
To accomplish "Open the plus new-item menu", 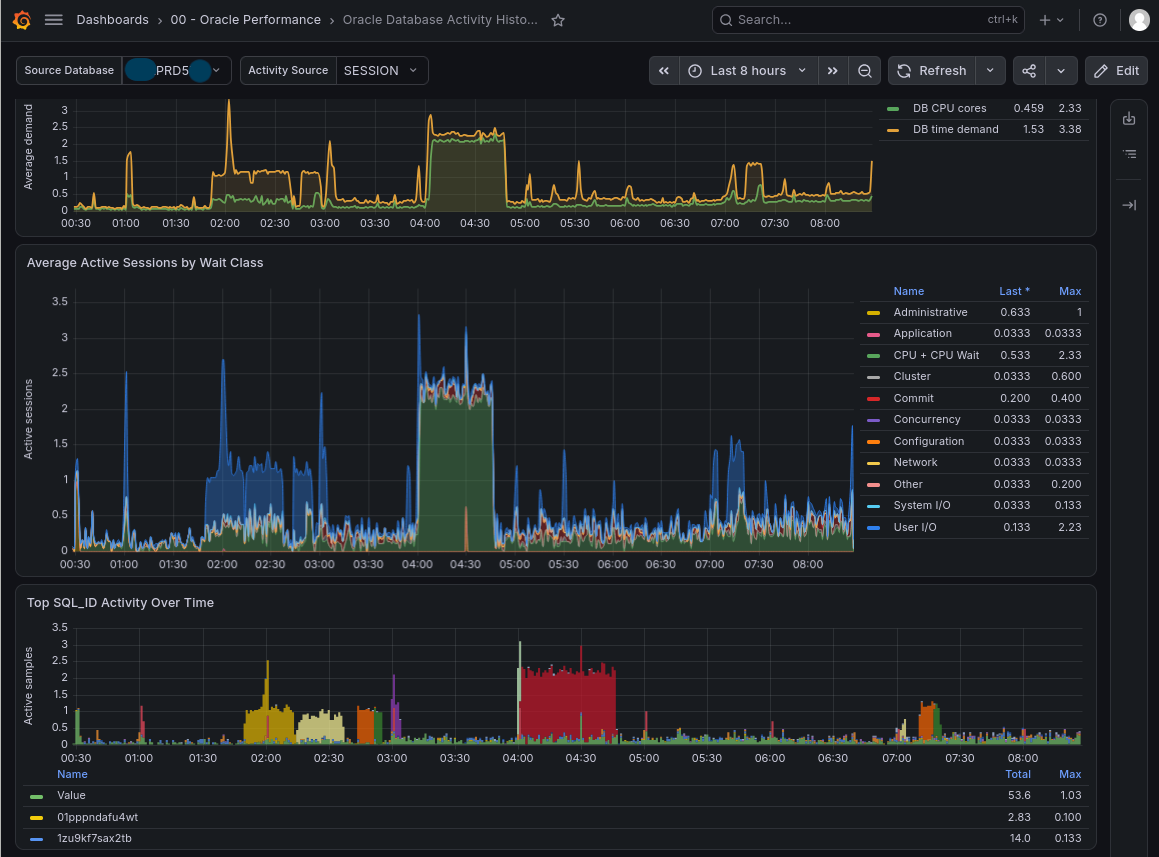I will 1051,20.
